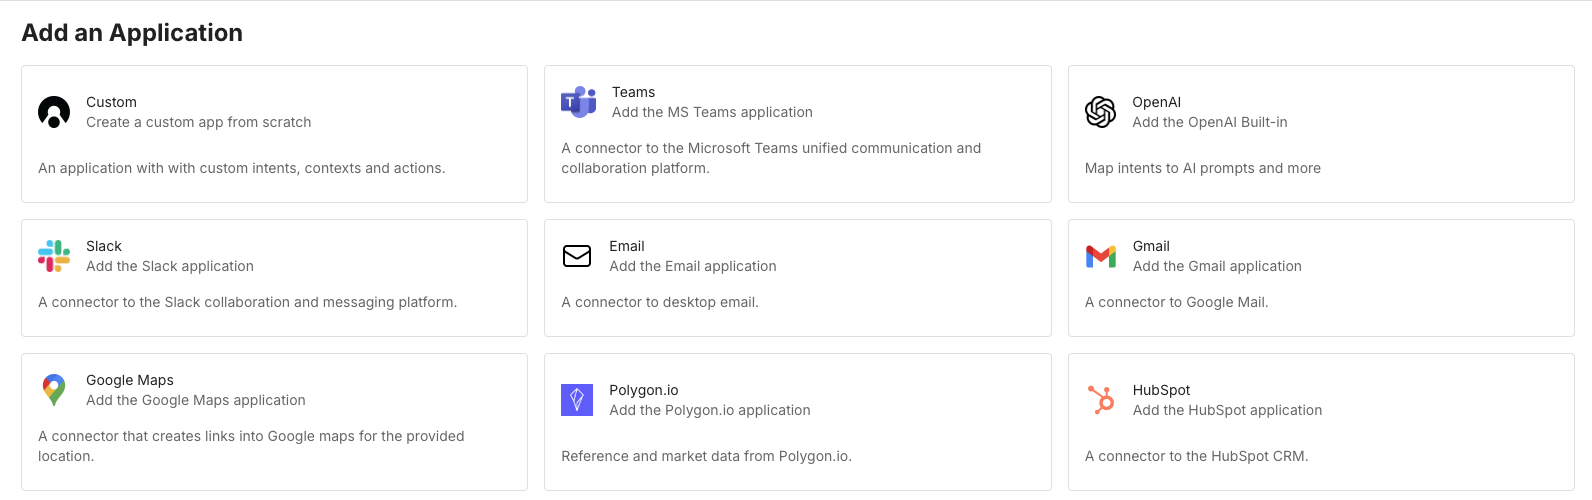Click the HubSpot CRM connector description

(x=1196, y=456)
